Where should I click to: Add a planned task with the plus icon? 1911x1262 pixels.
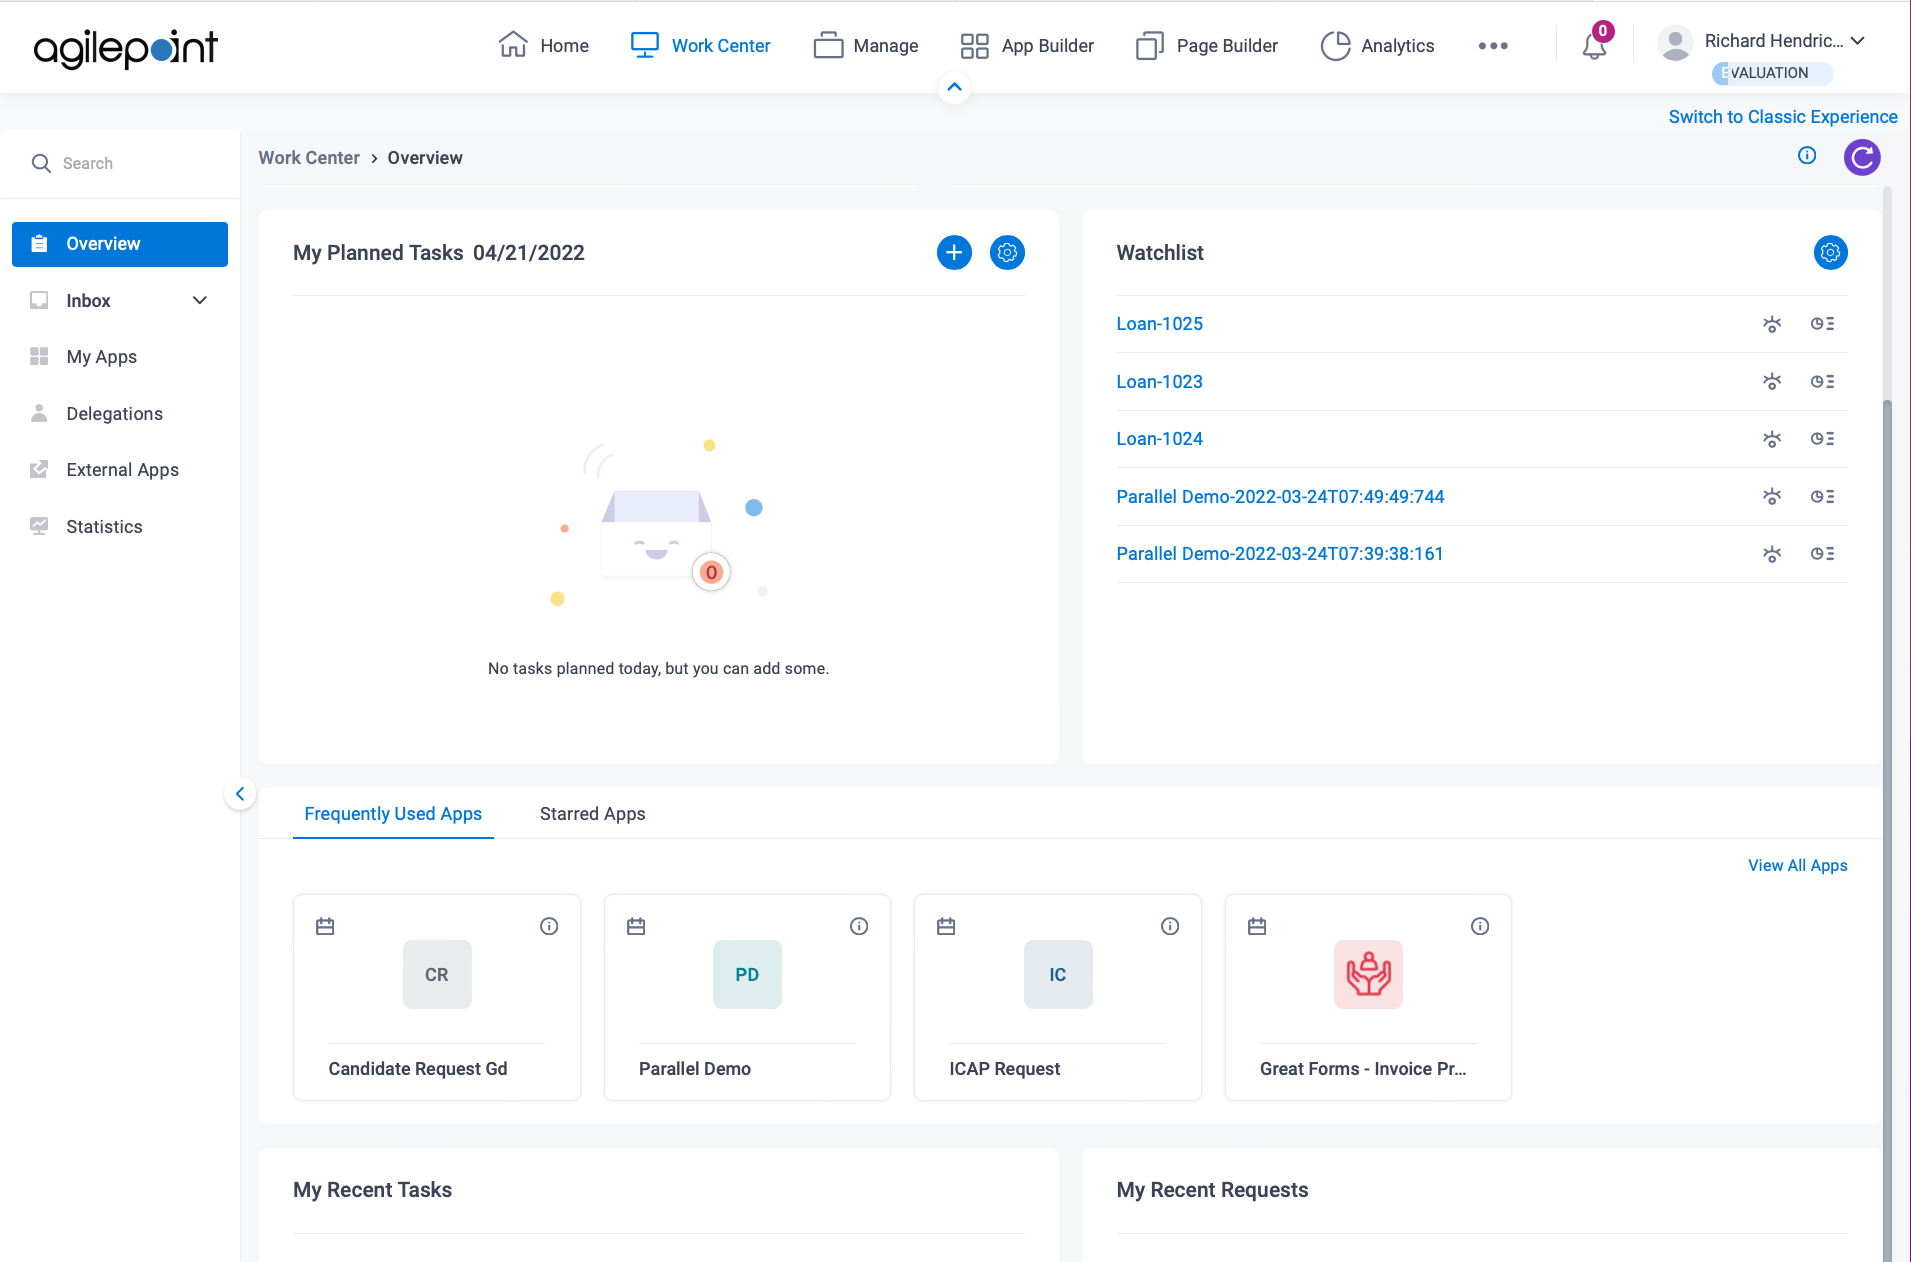click(953, 252)
